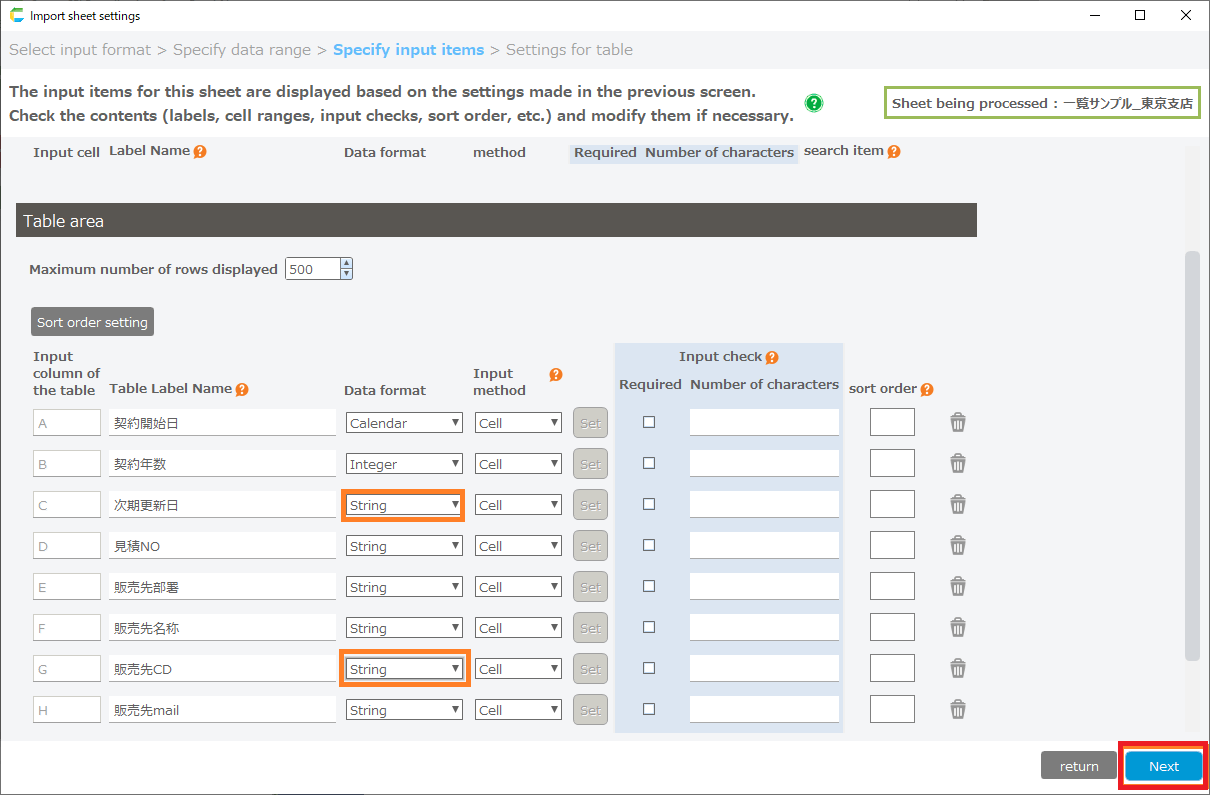Enable Required checkbox for 見積NO row
Image resolution: width=1210 pixels, height=795 pixels.
pos(649,545)
